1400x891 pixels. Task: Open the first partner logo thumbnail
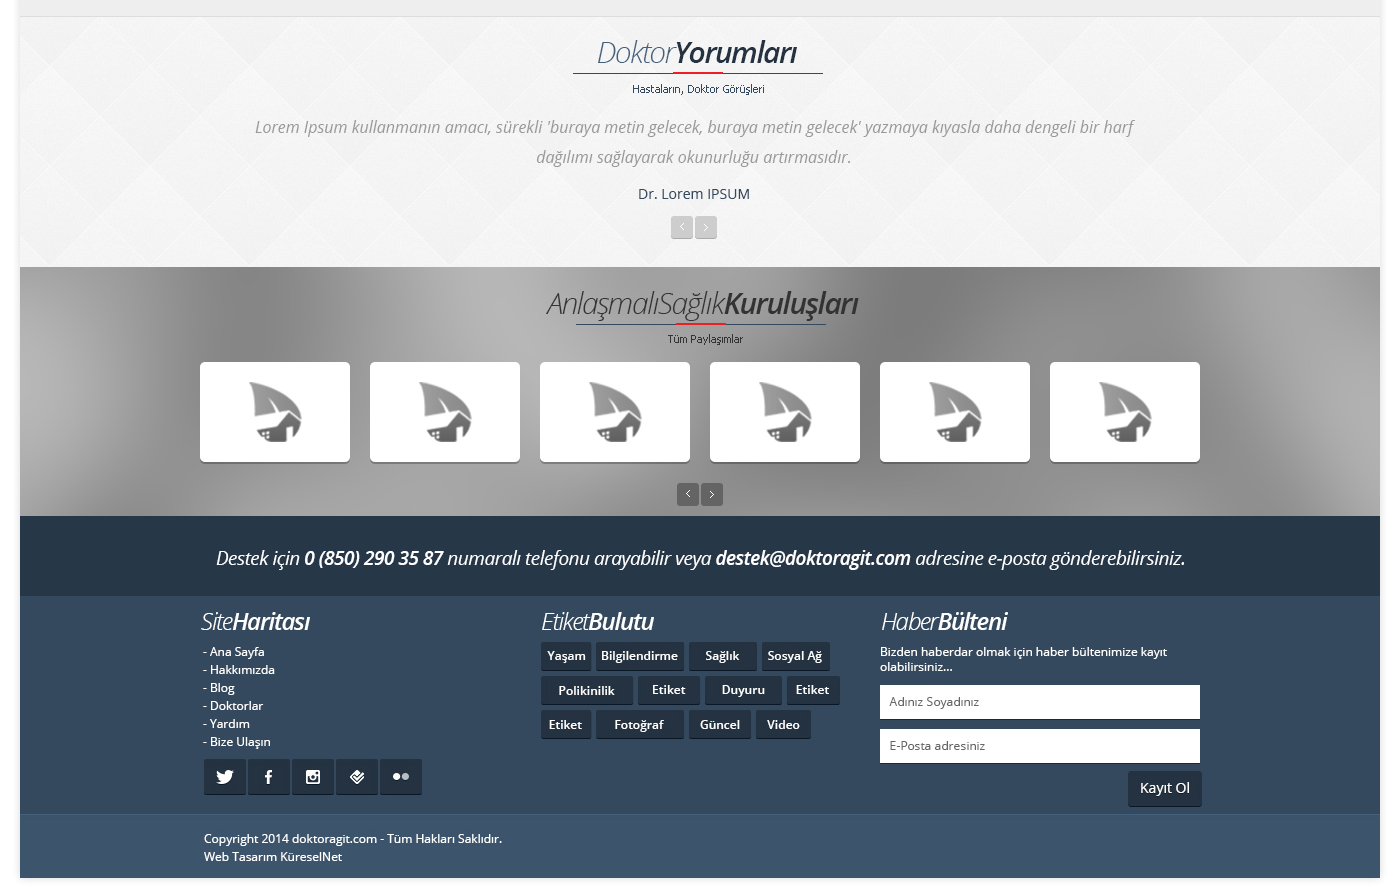tap(275, 412)
